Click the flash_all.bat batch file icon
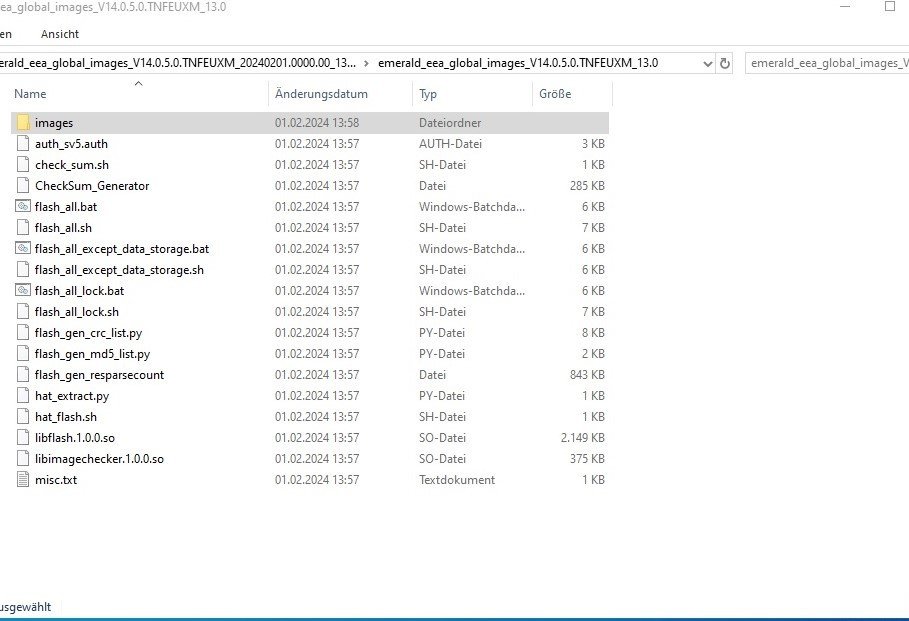 (x=23, y=207)
